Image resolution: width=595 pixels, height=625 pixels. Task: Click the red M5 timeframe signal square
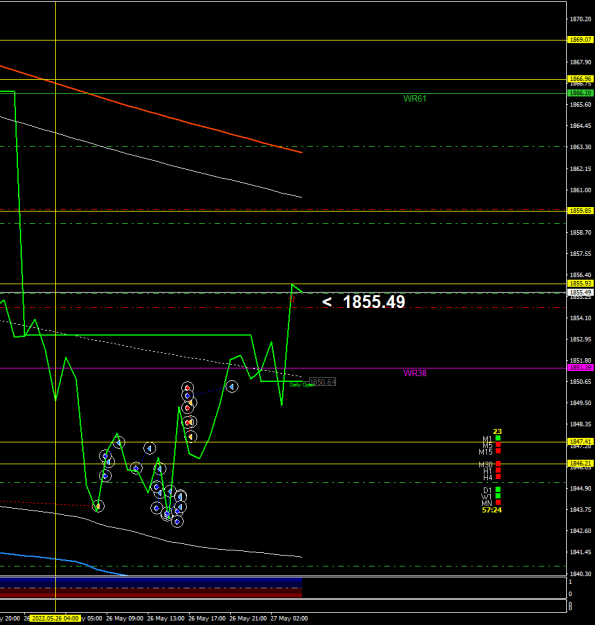[x=498, y=444]
